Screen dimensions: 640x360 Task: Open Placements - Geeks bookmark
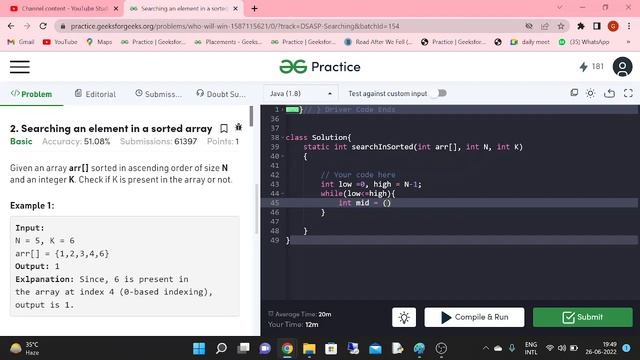[228, 42]
